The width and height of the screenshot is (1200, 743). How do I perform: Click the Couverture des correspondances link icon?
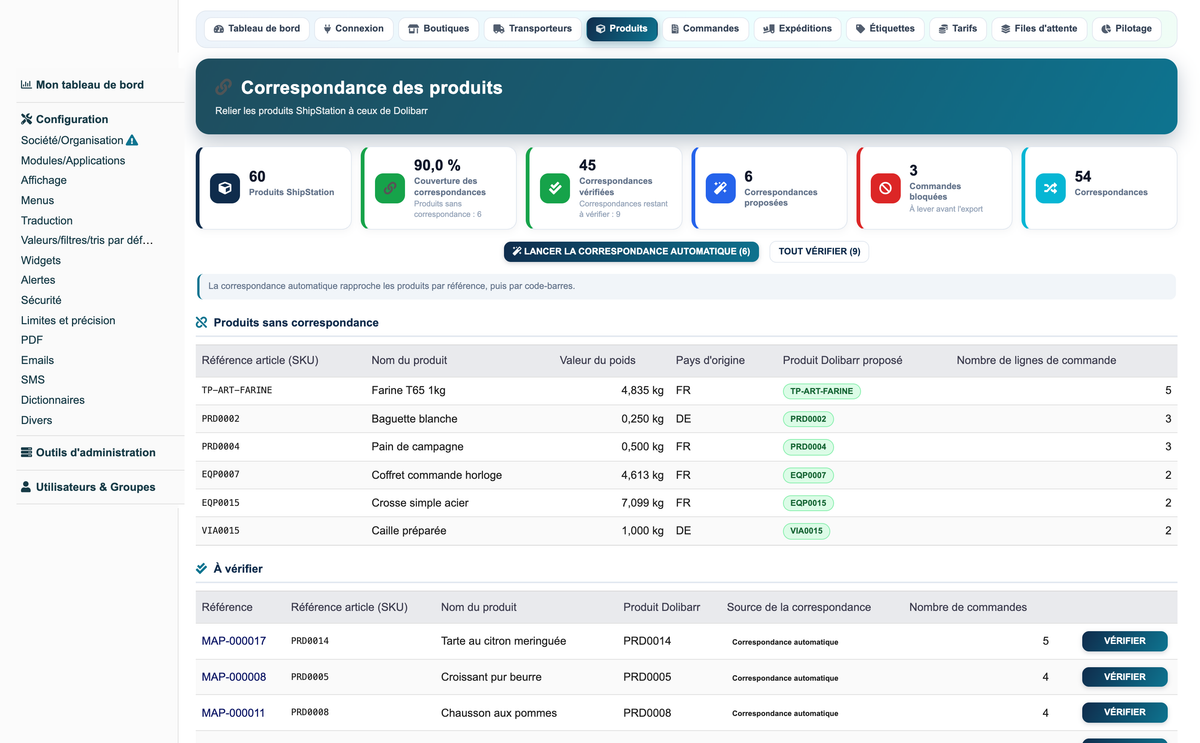coord(390,188)
